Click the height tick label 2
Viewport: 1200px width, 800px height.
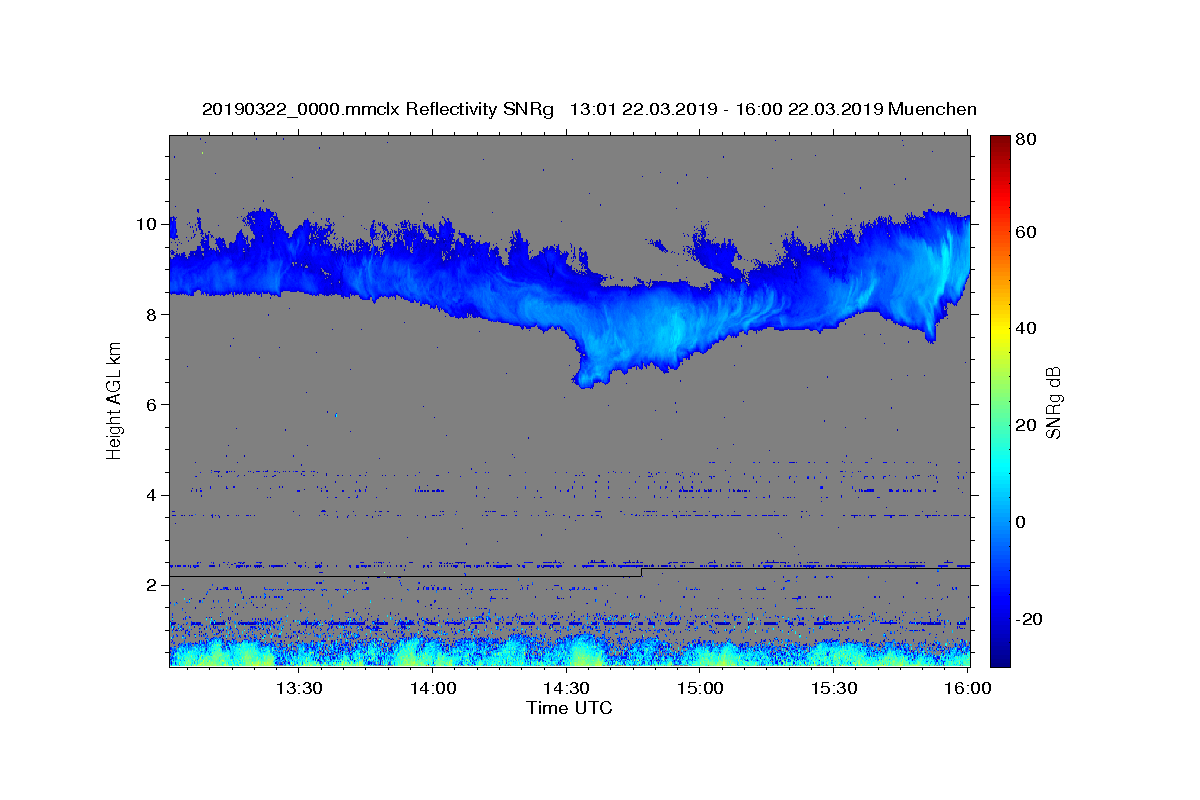[x=151, y=585]
